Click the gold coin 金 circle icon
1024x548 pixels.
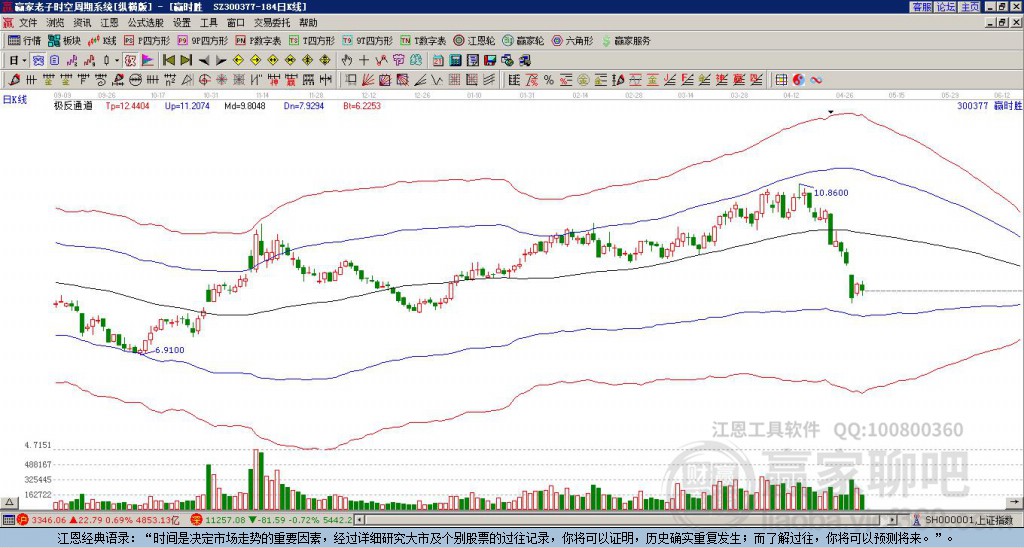point(582,80)
